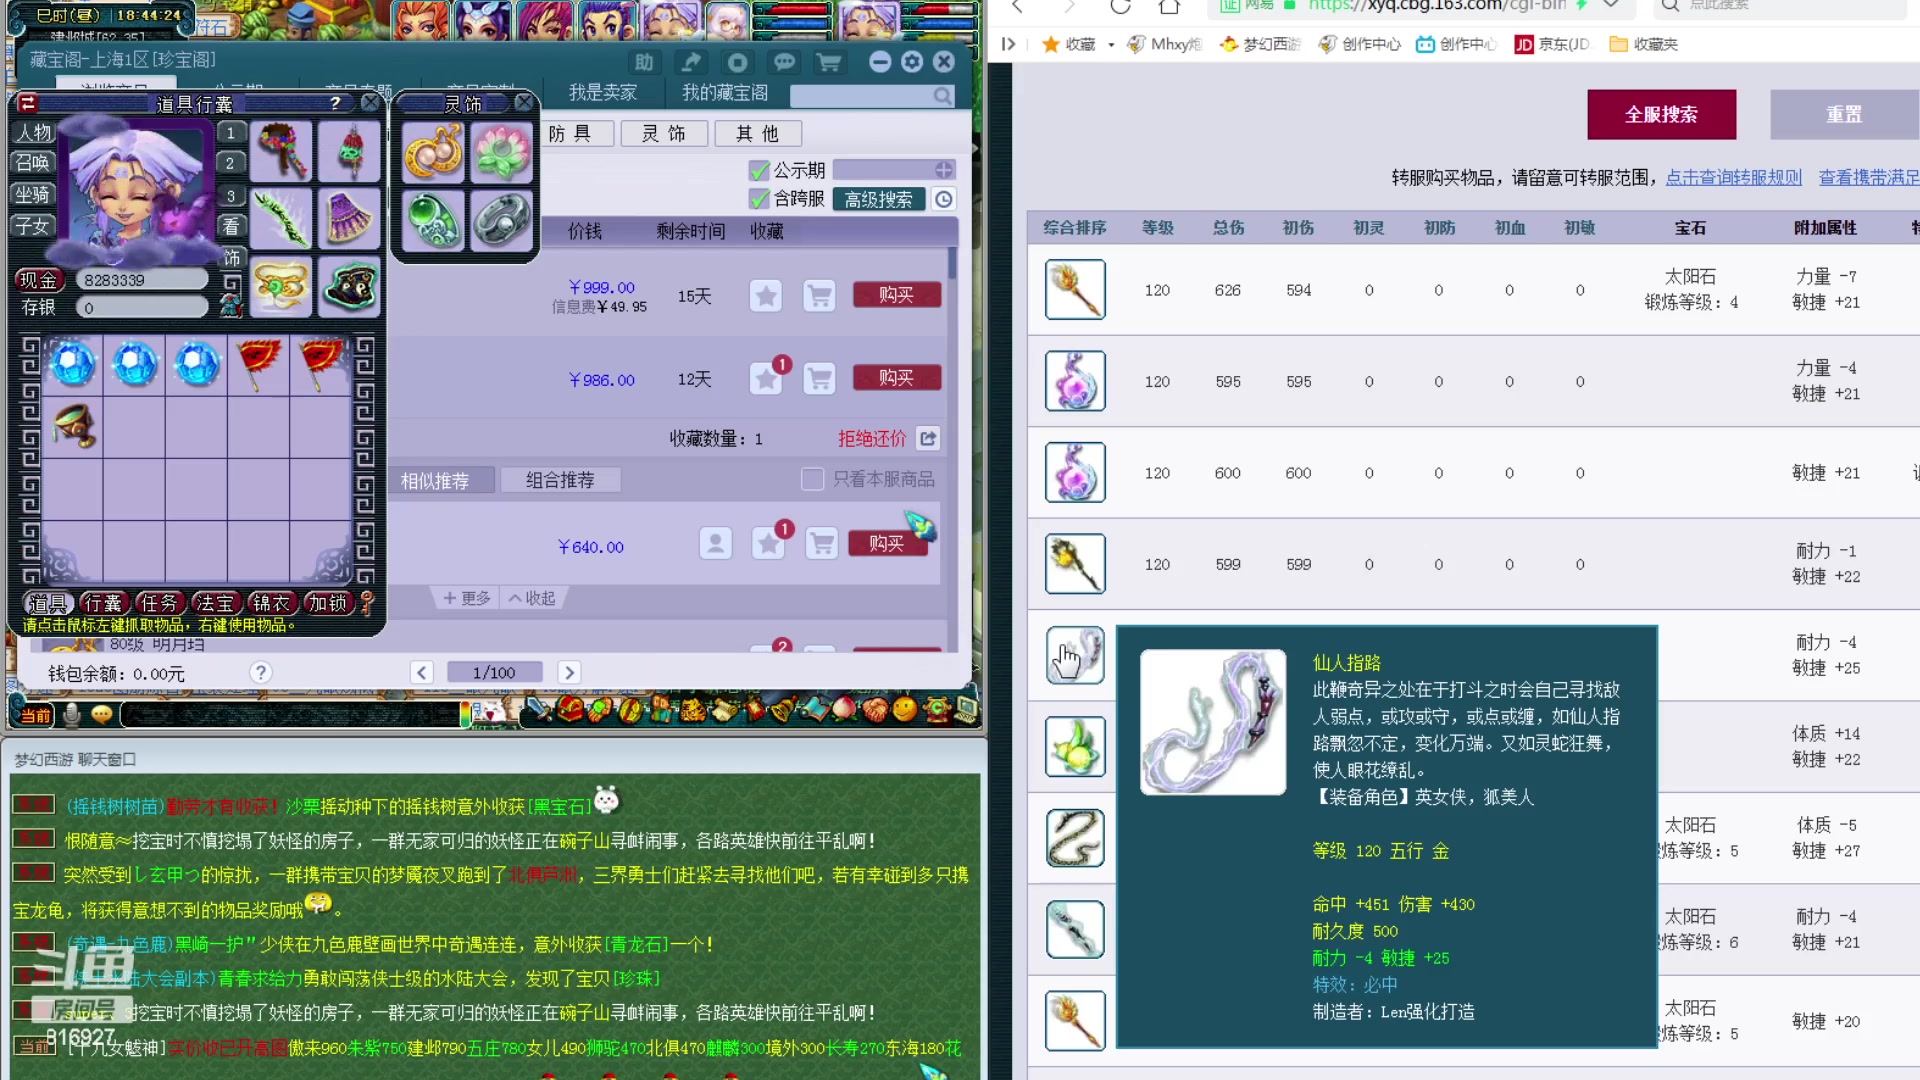Click the share icon next to 拒绝还价

click(928, 438)
